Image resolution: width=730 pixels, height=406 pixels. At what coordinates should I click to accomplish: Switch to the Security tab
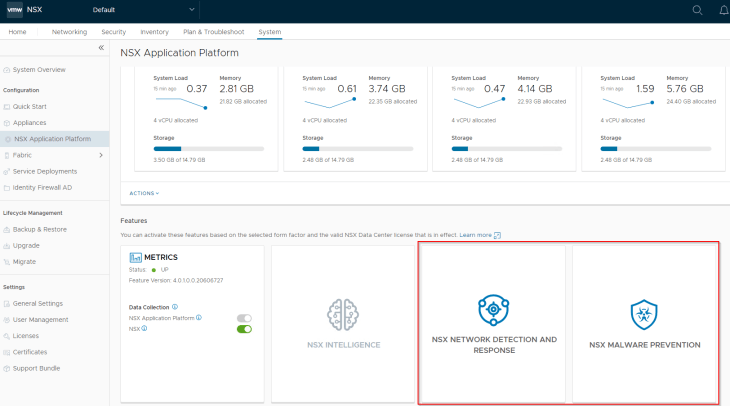point(114,32)
